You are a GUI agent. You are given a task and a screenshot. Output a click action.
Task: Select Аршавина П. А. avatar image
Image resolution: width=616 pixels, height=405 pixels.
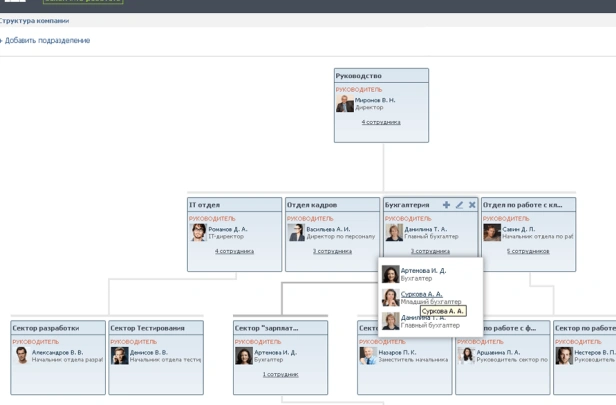[466, 356]
